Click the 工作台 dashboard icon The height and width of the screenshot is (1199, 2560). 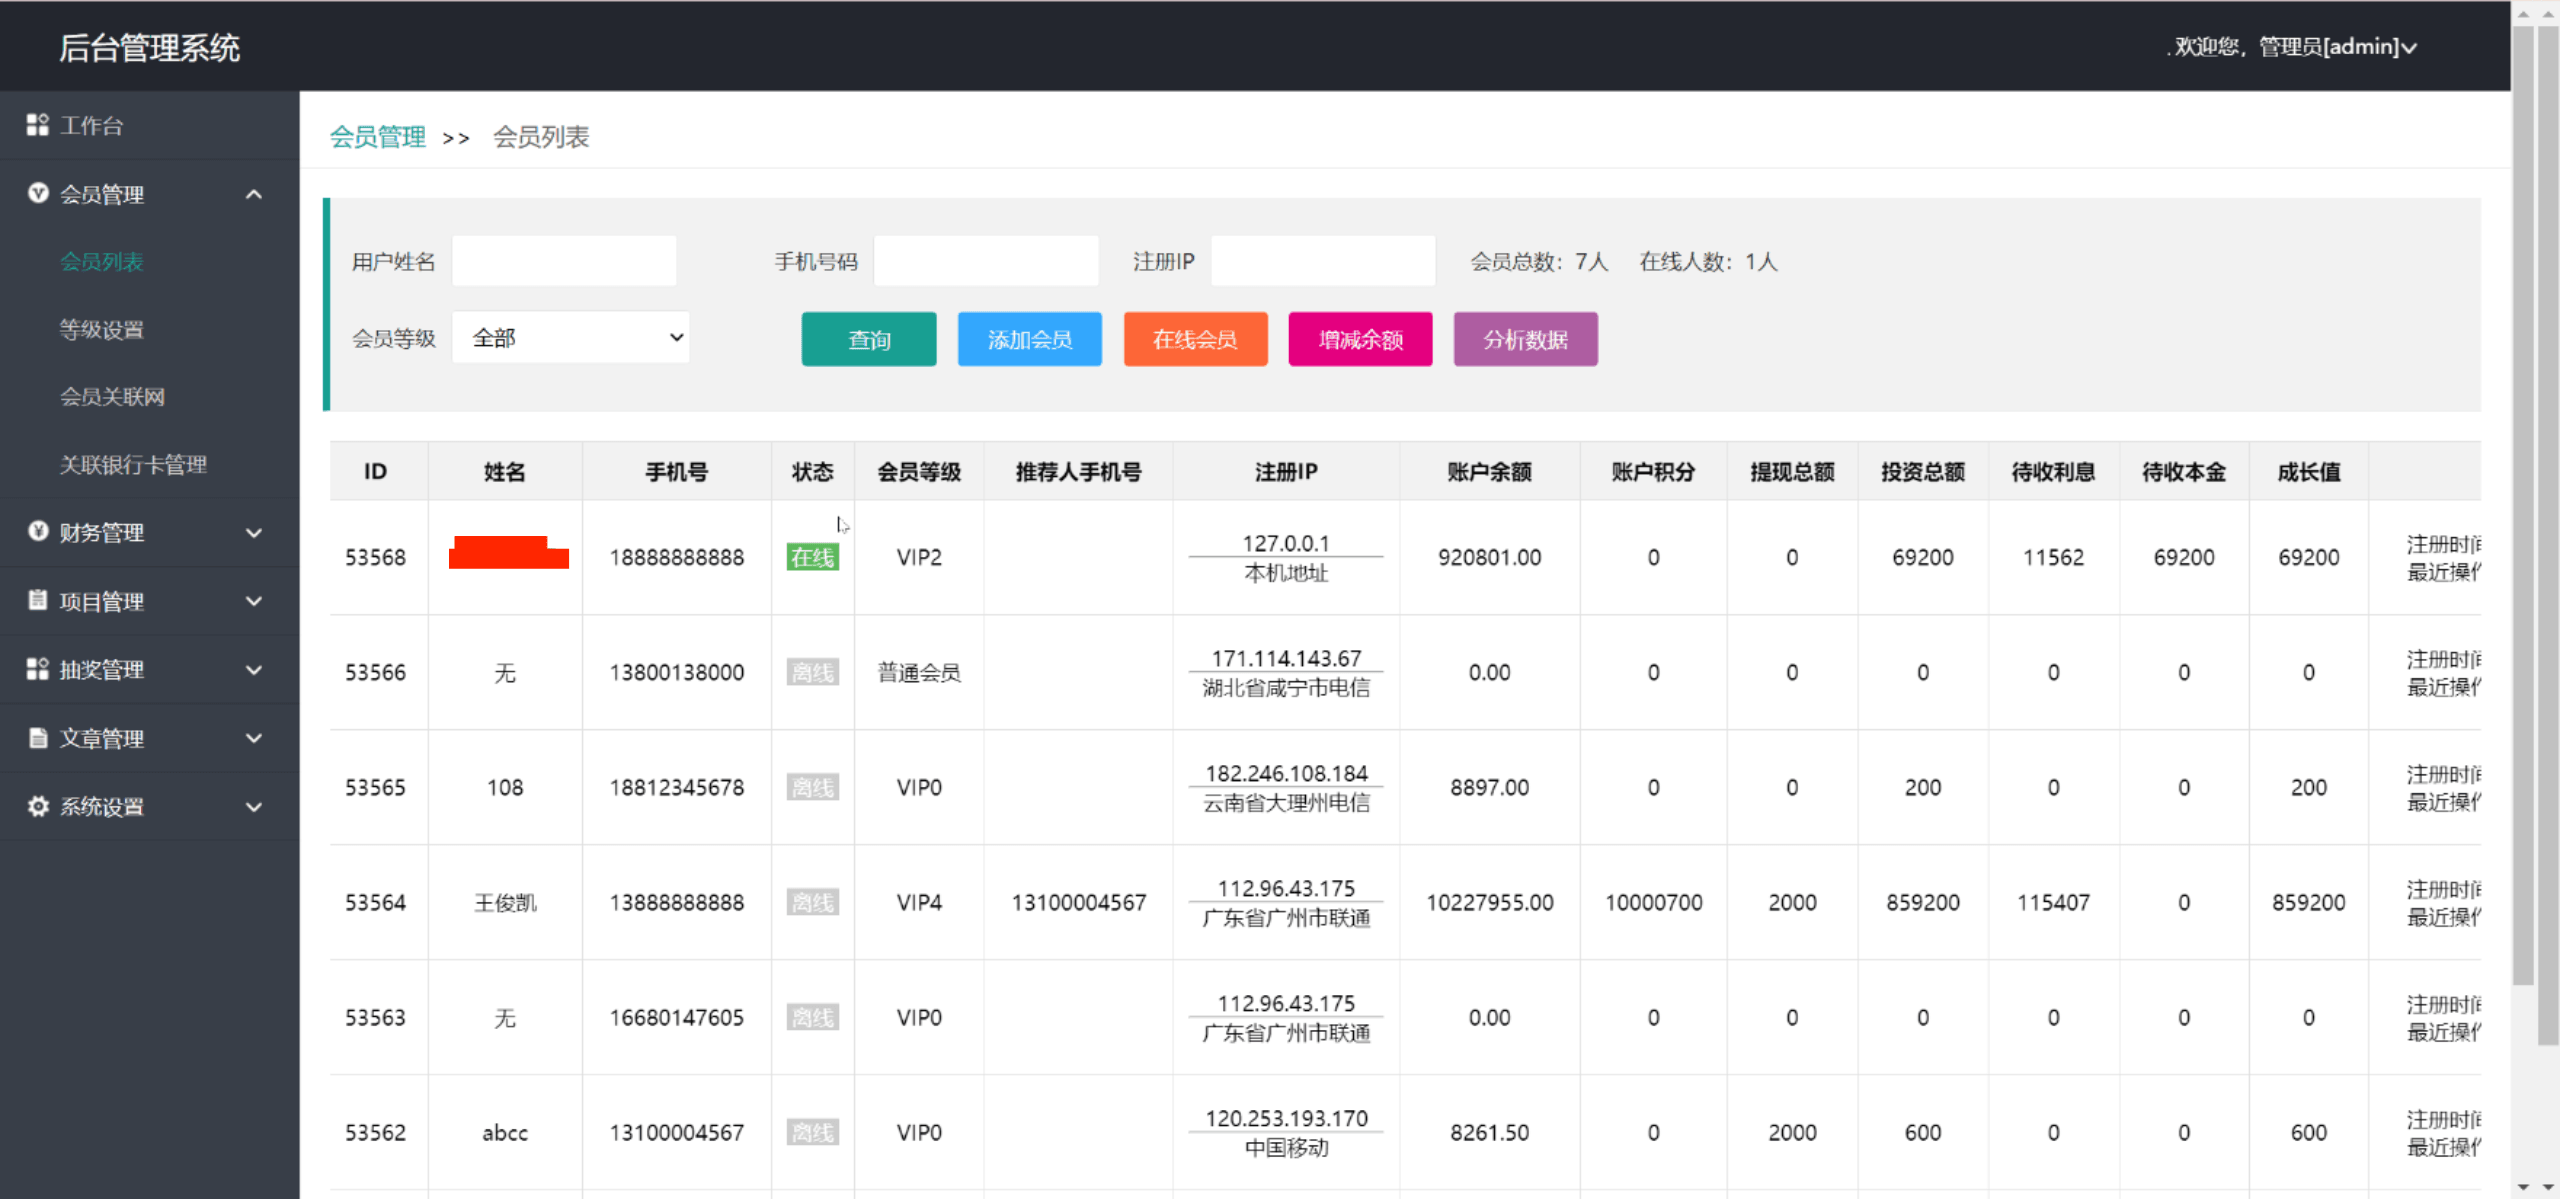click(x=37, y=125)
